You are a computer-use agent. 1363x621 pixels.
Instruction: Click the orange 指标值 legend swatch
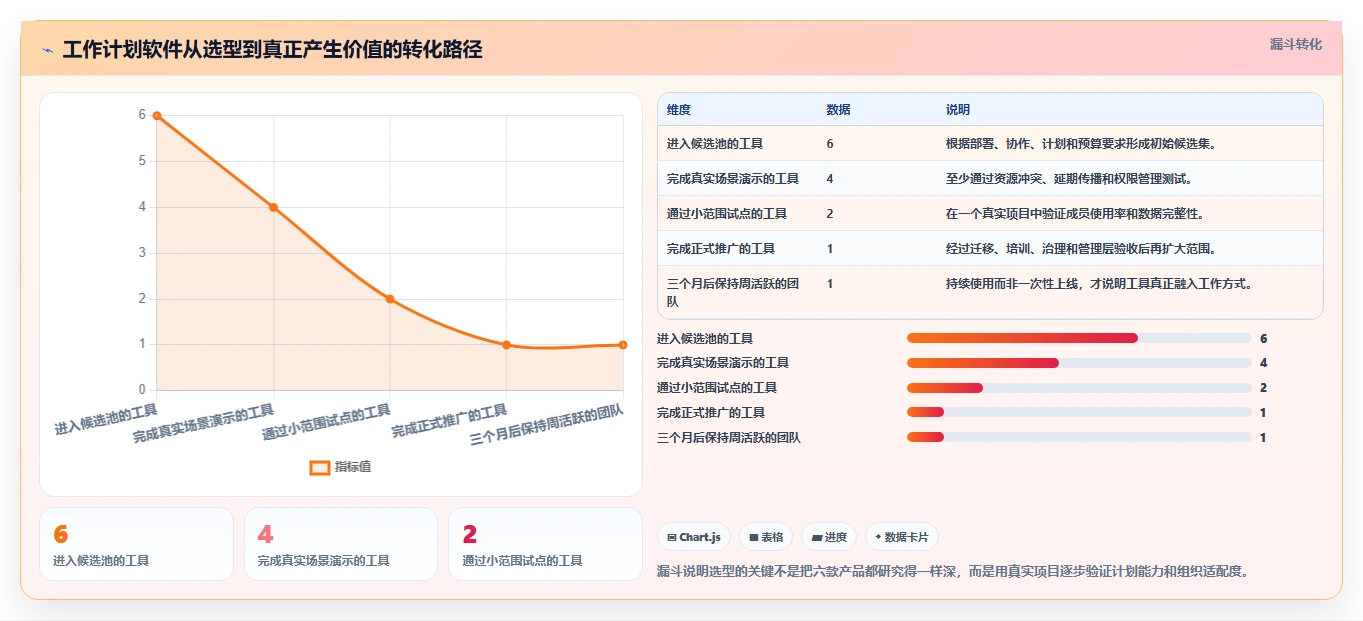point(320,467)
